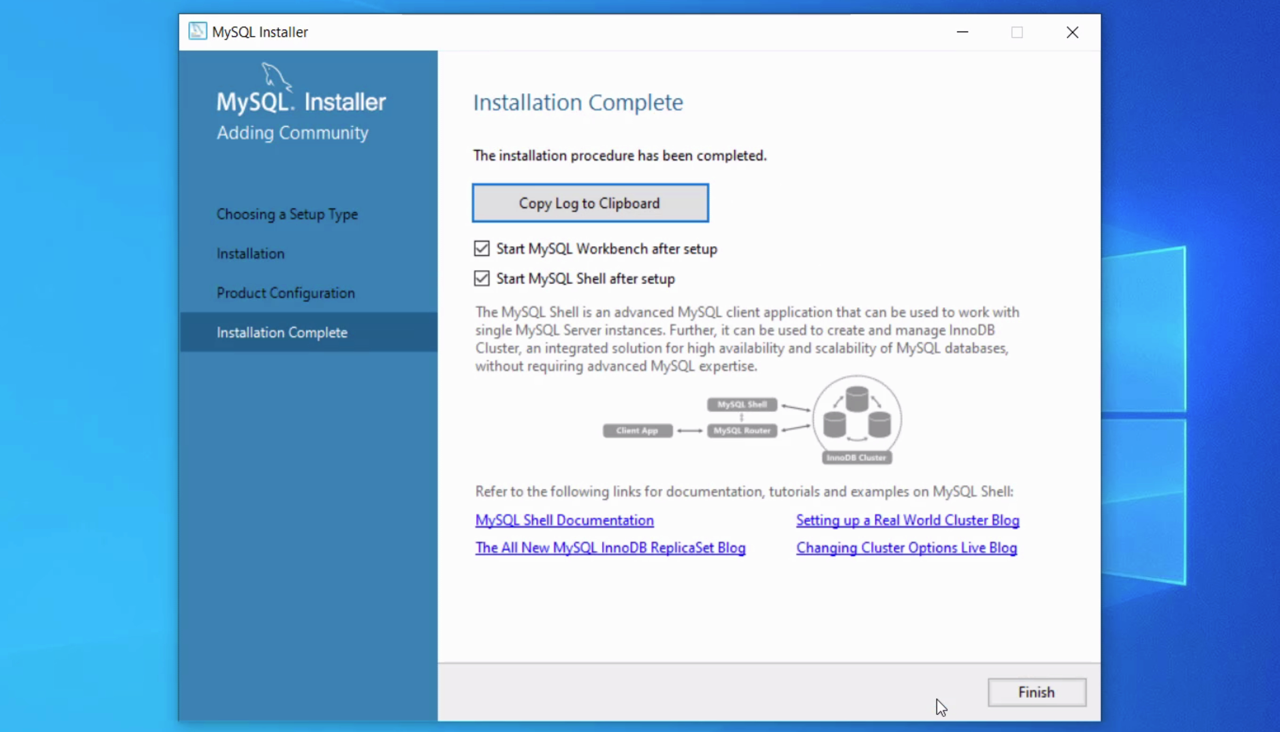
Task: Minimize the MySQL Installer window
Action: [962, 32]
